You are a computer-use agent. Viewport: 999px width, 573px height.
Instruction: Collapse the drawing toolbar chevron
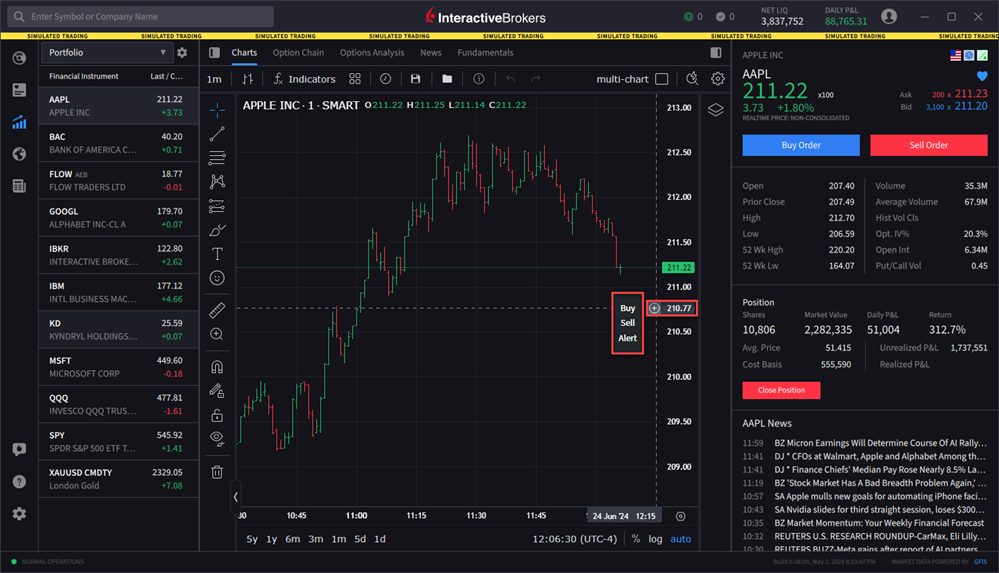coord(235,497)
